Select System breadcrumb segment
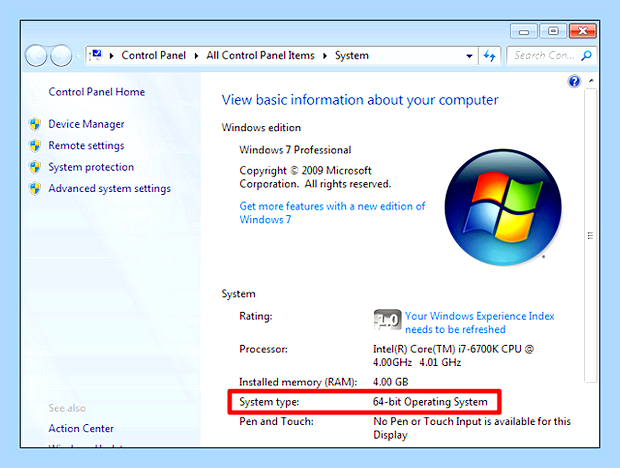620x468 pixels. click(x=352, y=56)
